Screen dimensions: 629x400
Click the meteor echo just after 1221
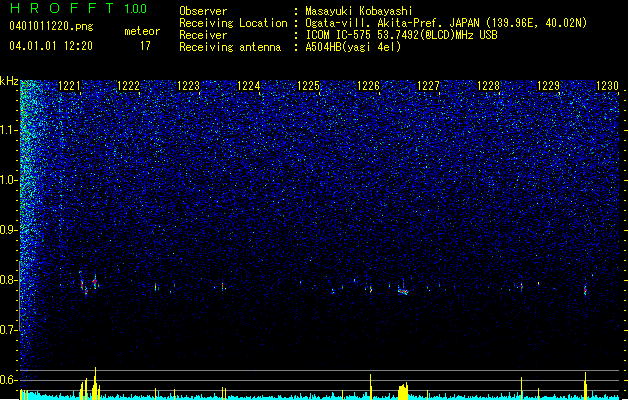click(x=83, y=284)
